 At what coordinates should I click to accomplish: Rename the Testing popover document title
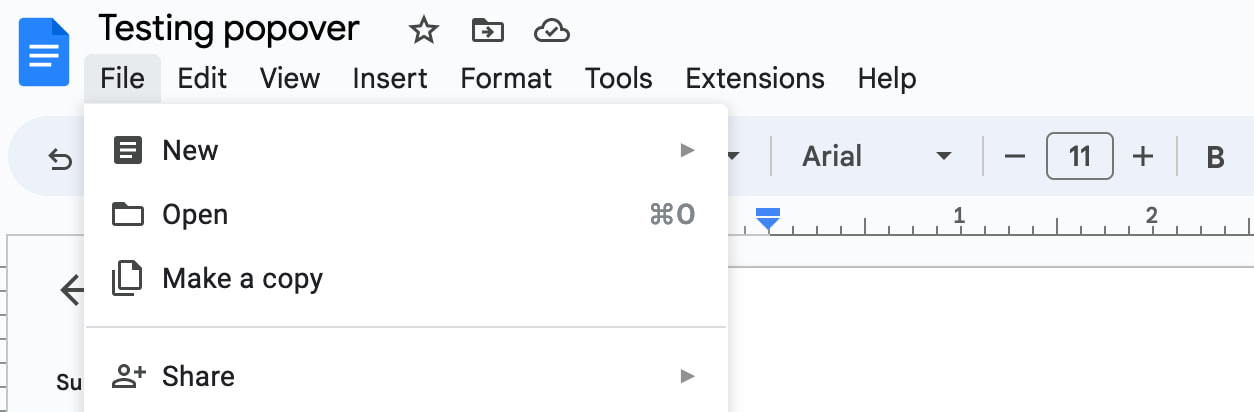(x=229, y=29)
